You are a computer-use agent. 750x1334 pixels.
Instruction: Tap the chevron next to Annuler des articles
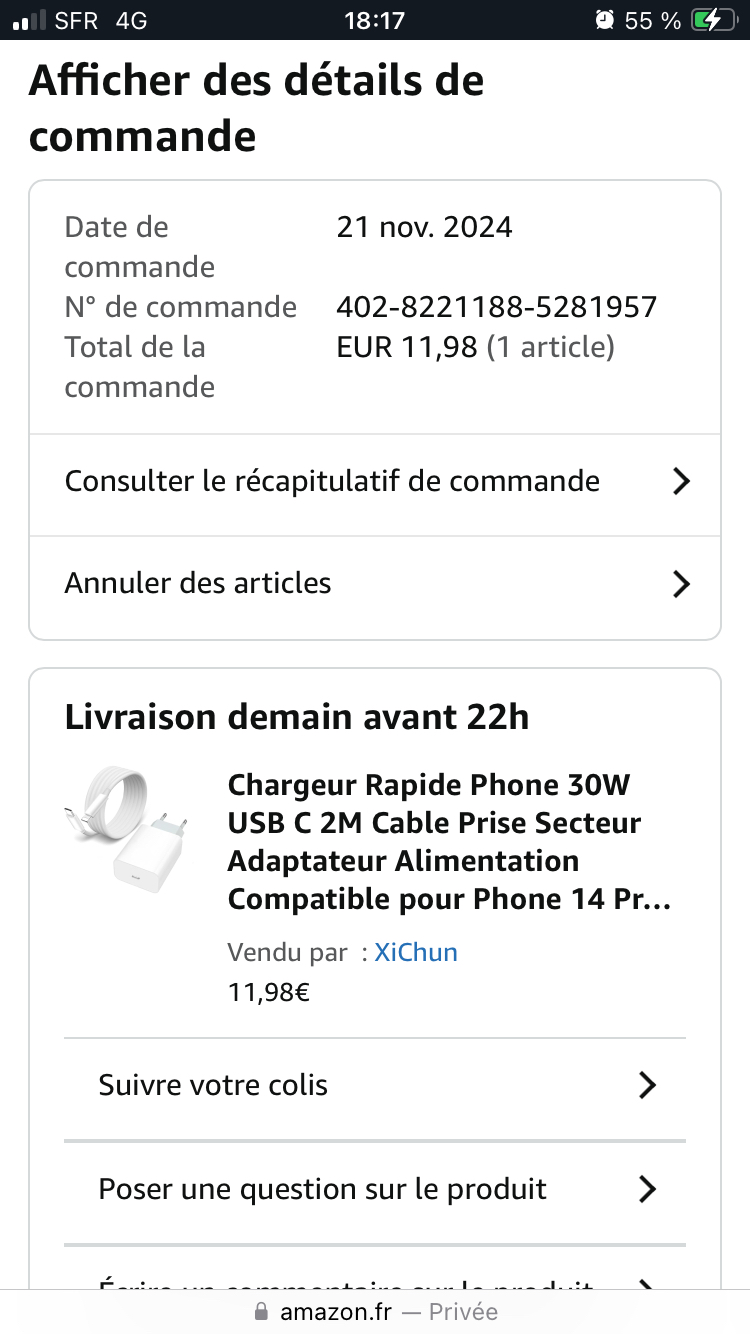click(x=681, y=584)
